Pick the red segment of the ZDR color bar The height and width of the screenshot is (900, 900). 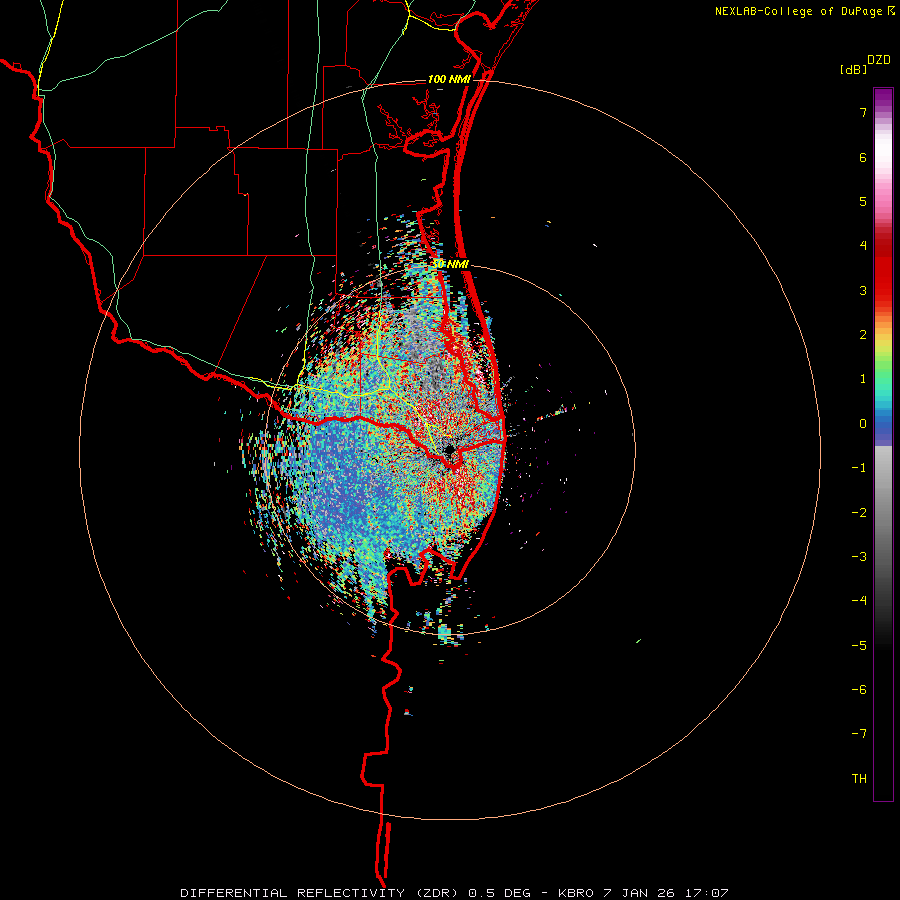click(883, 276)
